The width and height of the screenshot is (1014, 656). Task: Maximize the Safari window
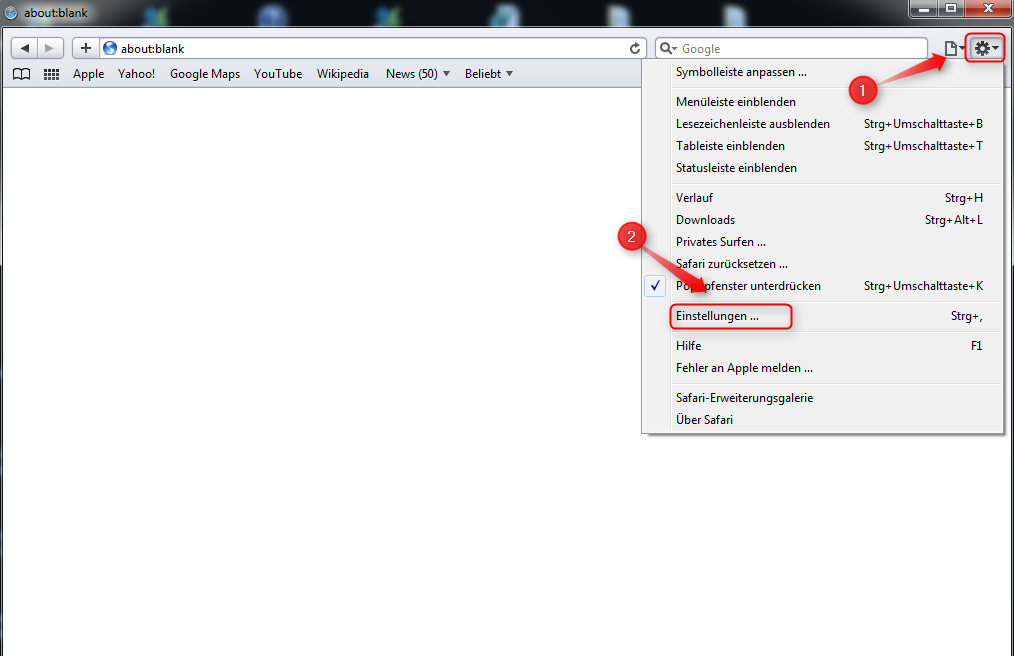(951, 8)
